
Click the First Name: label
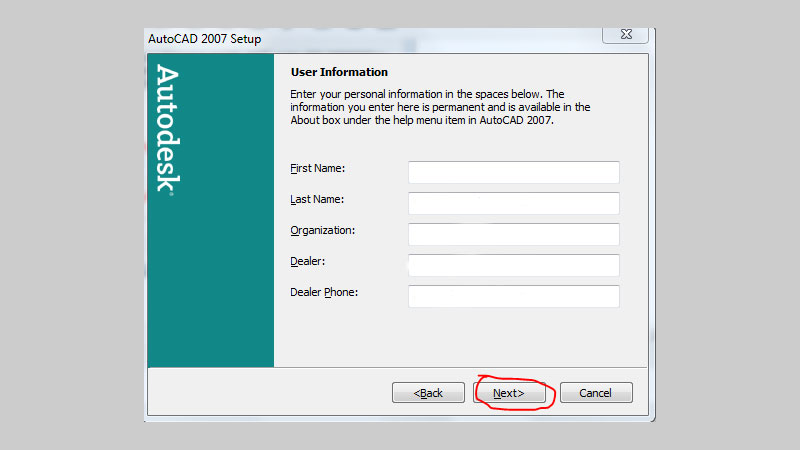point(317,168)
